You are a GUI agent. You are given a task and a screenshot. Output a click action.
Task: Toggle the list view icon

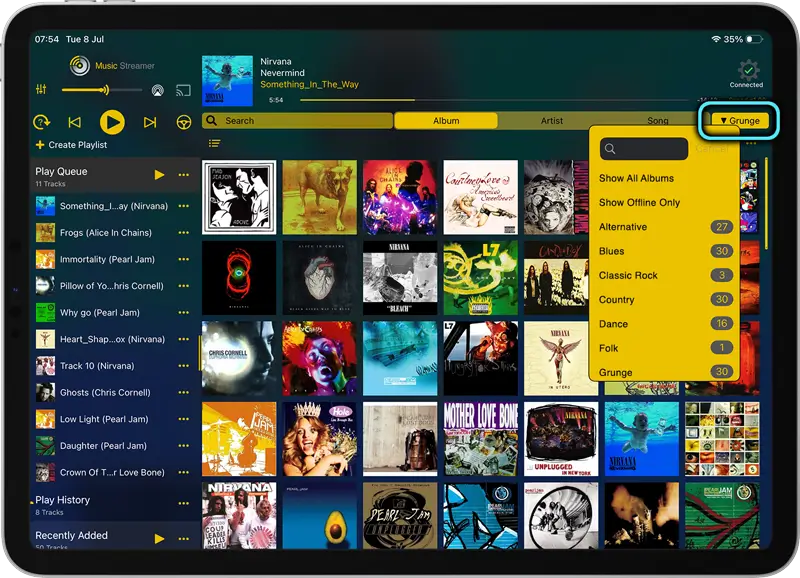pos(214,143)
